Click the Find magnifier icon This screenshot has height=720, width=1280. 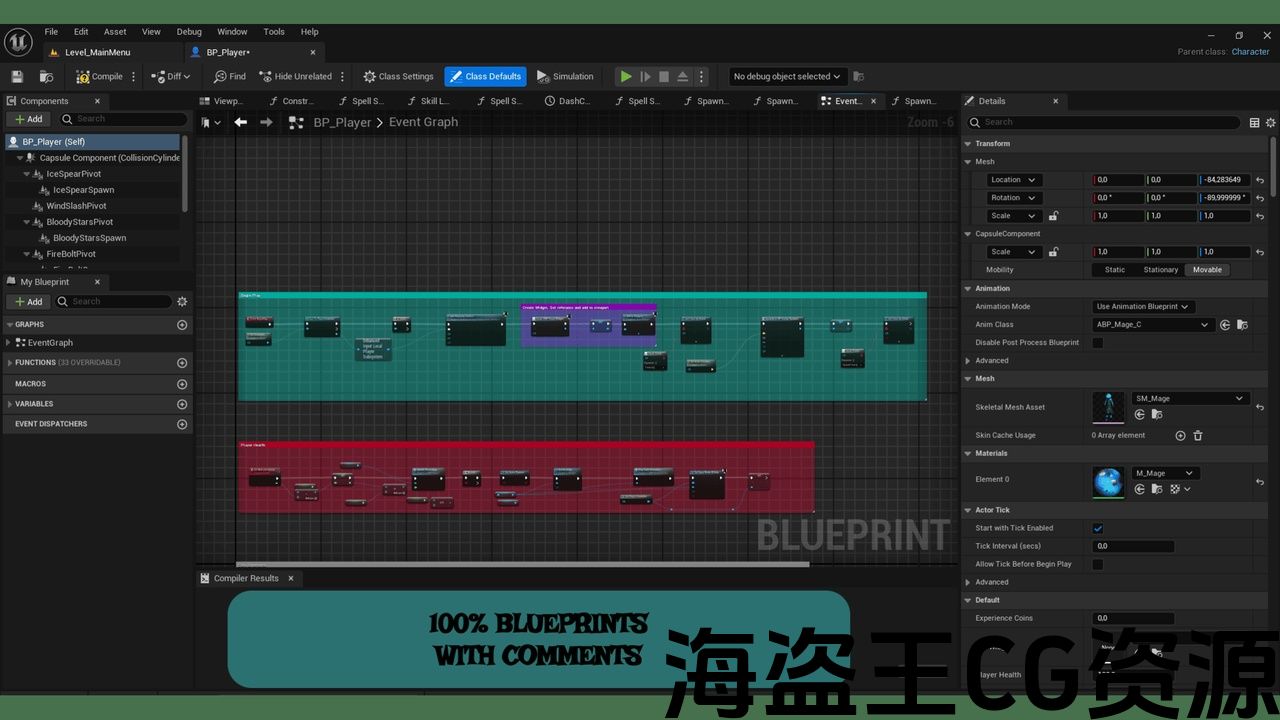(x=220, y=77)
